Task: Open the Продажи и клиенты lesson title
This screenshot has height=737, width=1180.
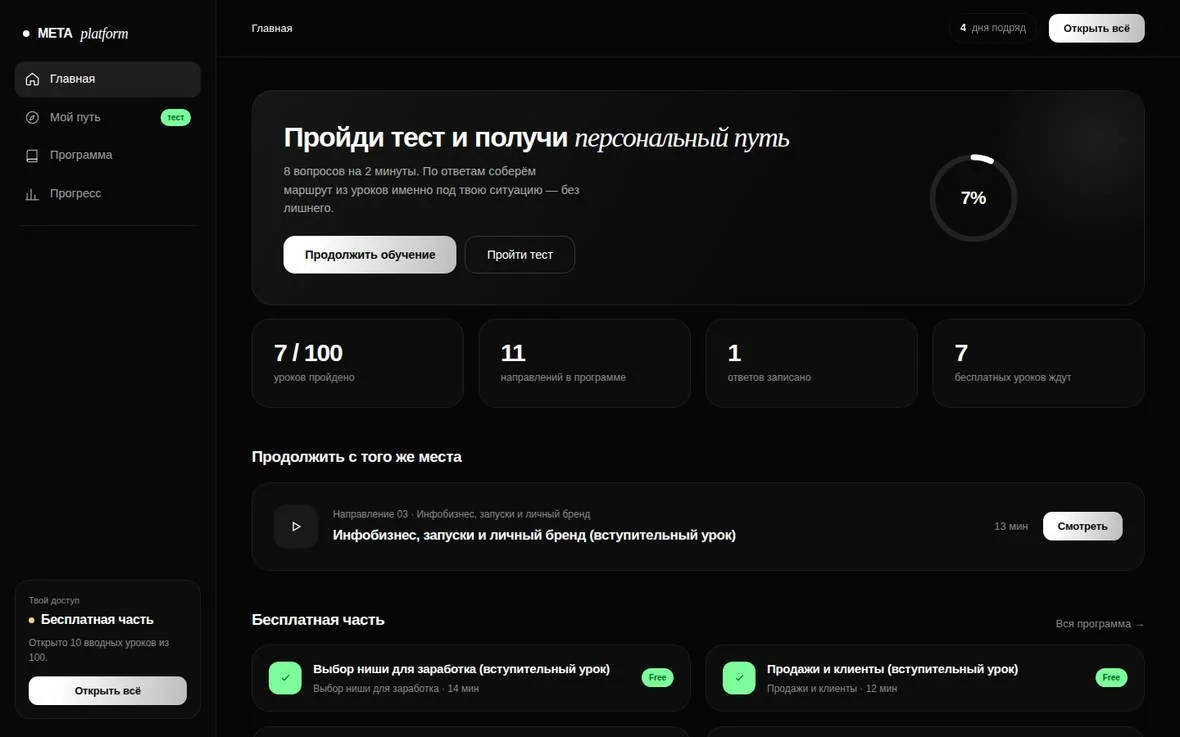Action: point(892,668)
